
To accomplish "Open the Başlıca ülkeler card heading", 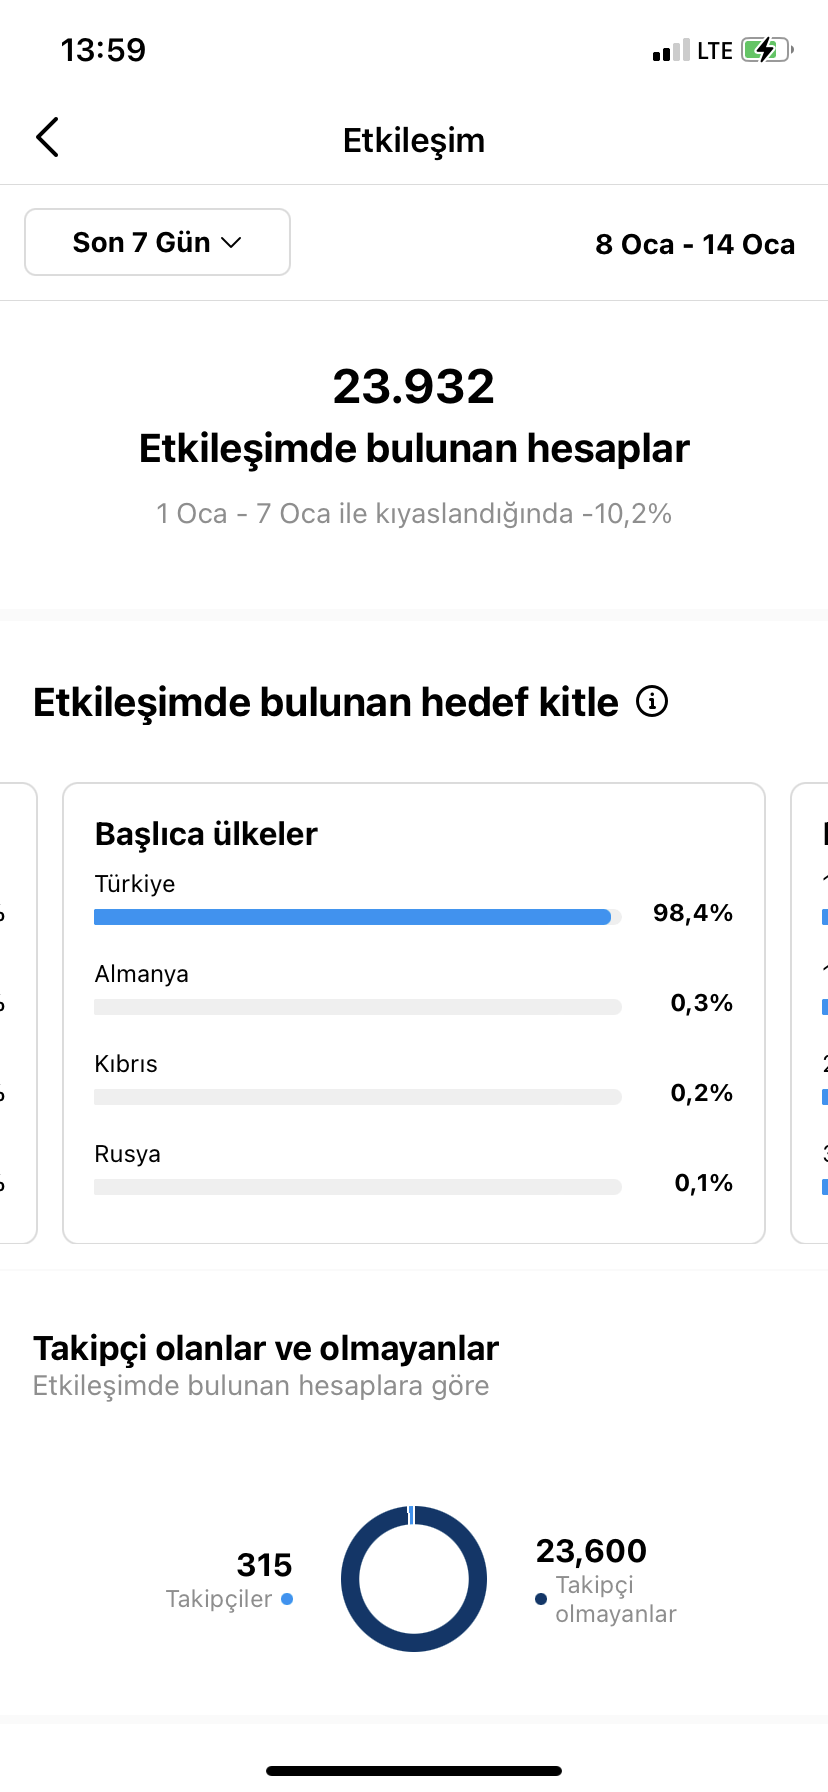I will point(206,834).
